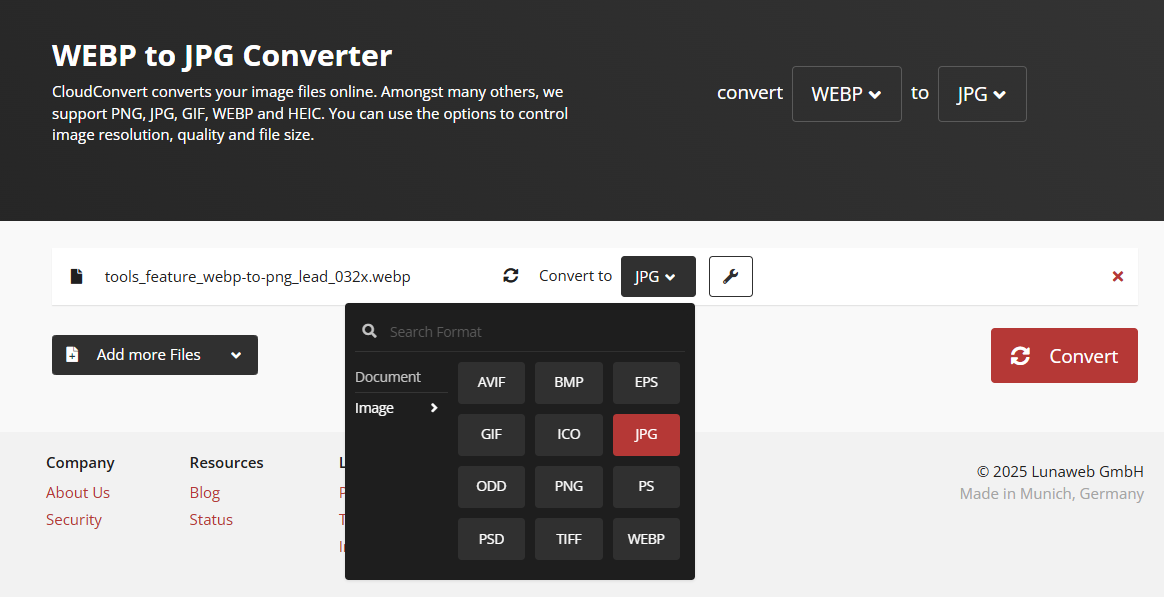This screenshot has width=1164, height=597.
Task: Click the add-file icon on Add more Files
Action: pyautogui.click(x=72, y=355)
